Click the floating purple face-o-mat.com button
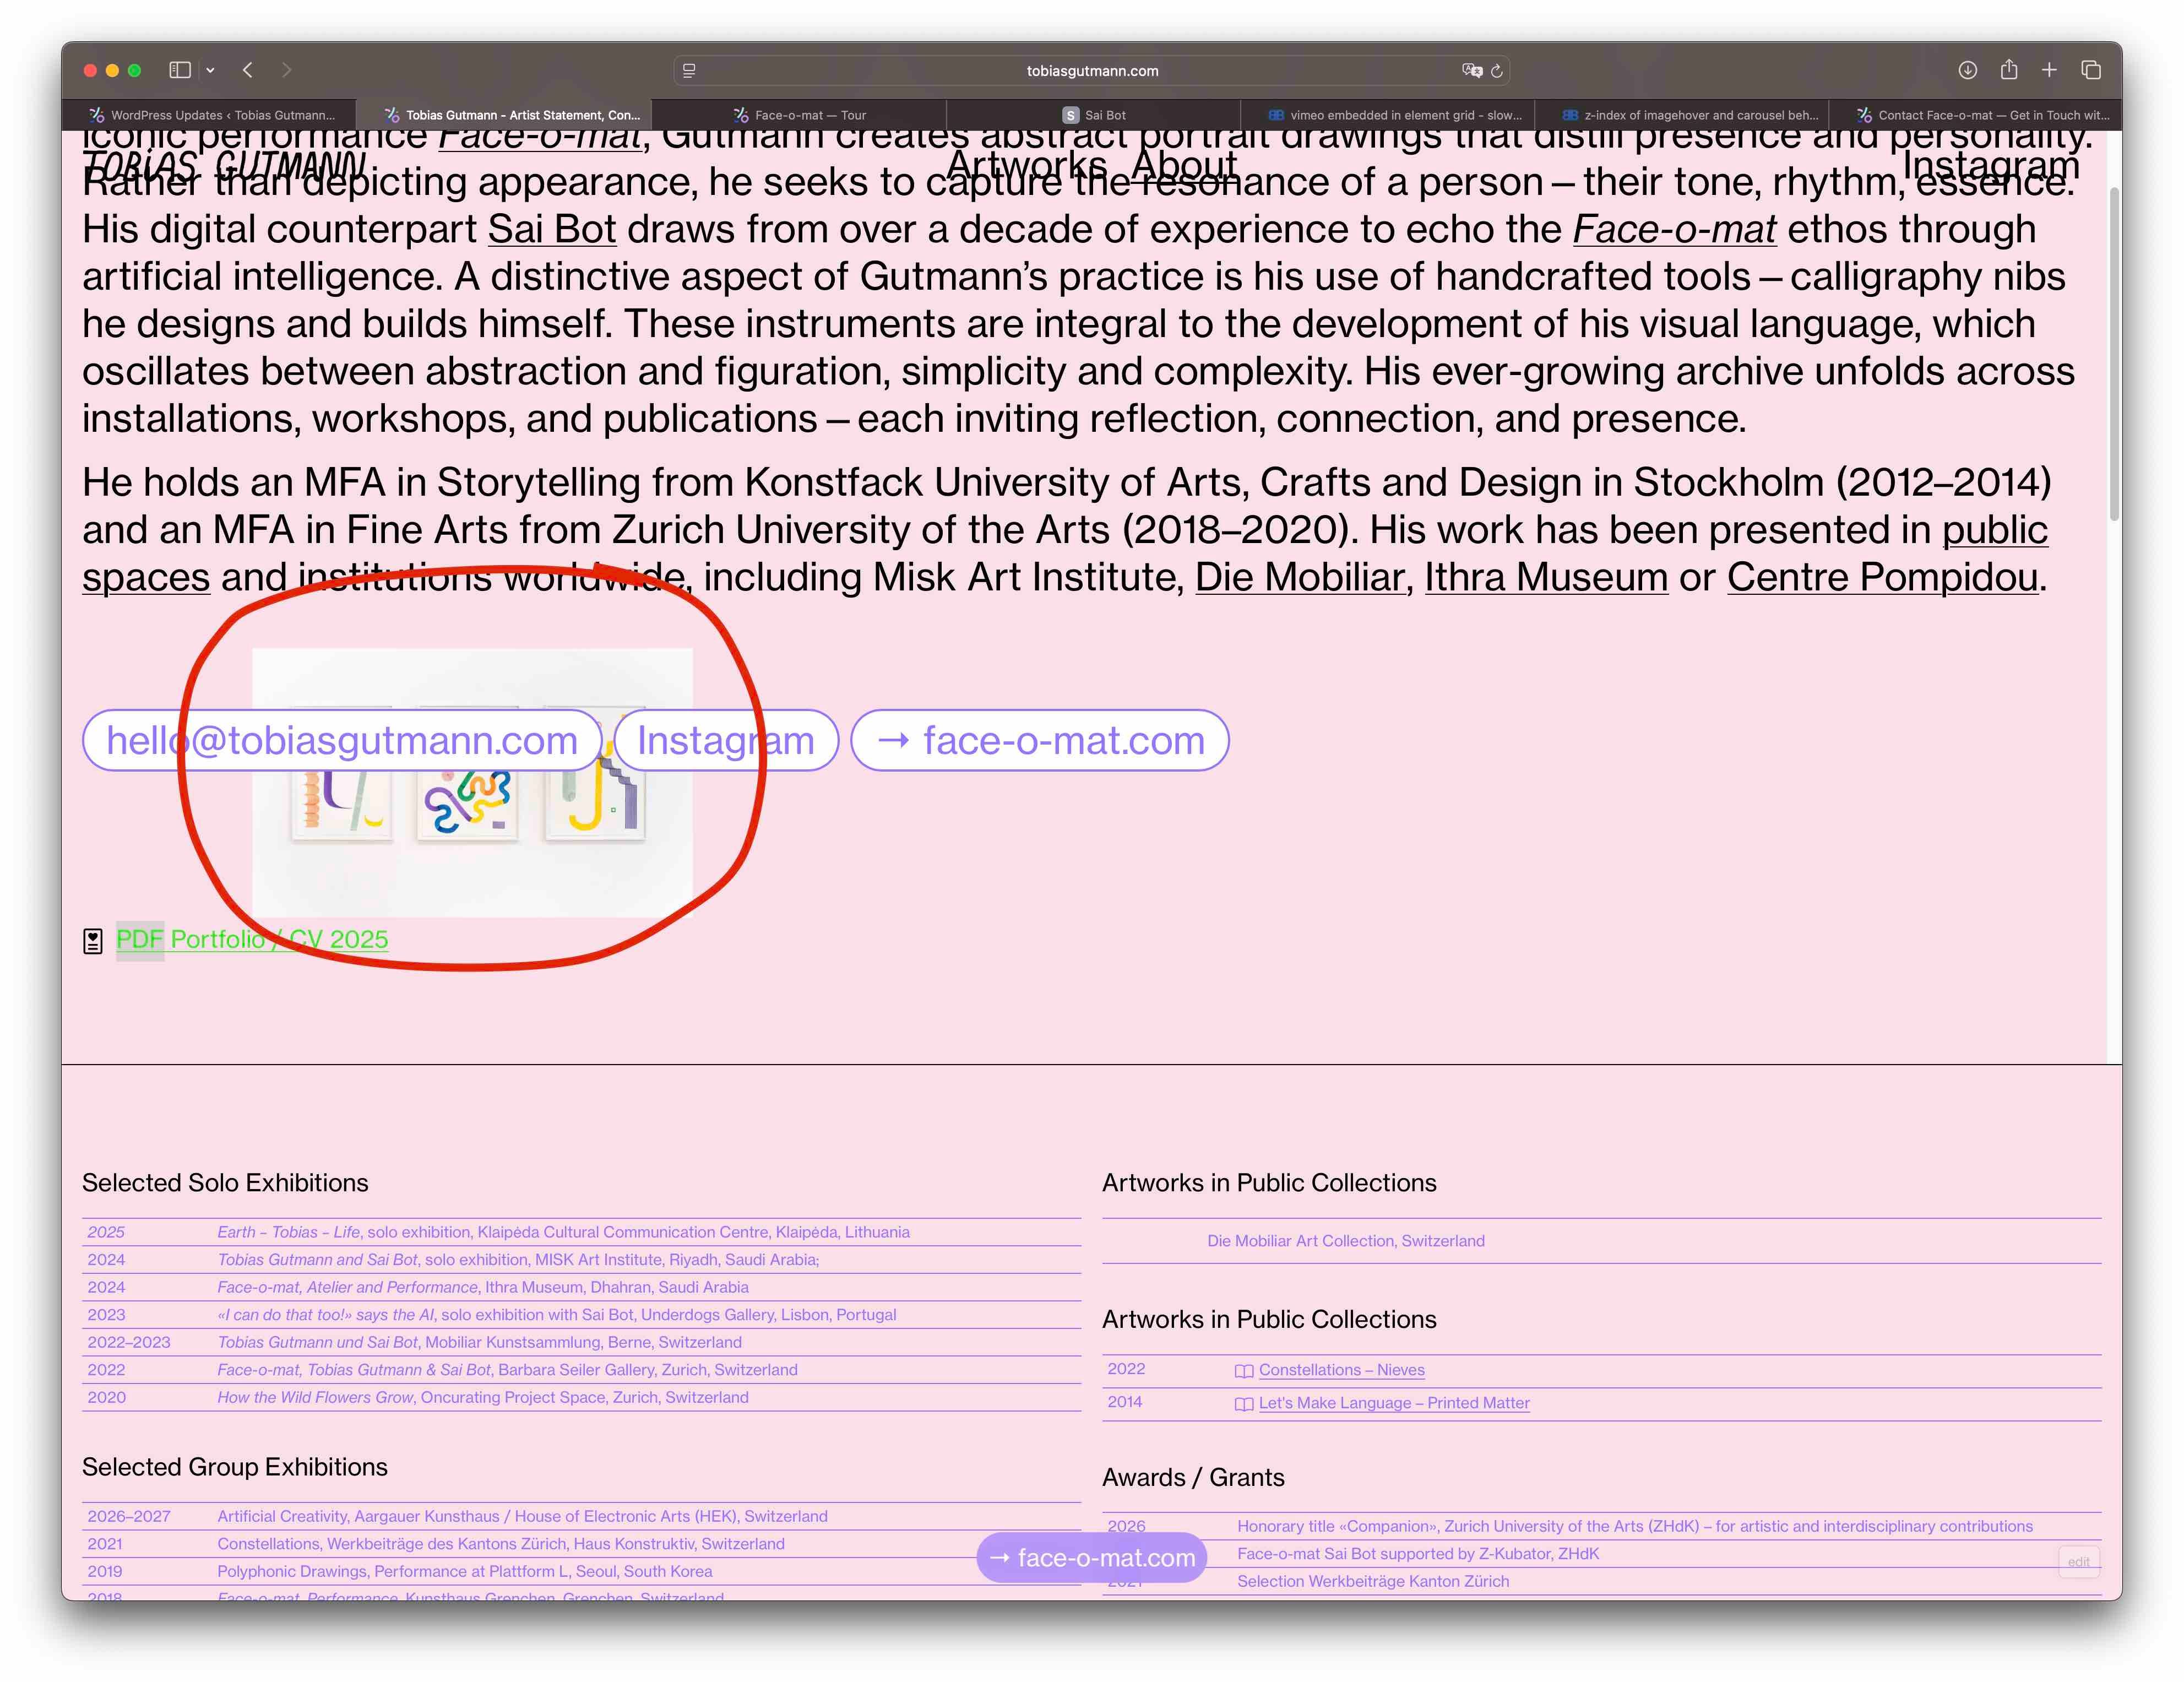This screenshot has height=1682, width=2184. [x=1092, y=1558]
